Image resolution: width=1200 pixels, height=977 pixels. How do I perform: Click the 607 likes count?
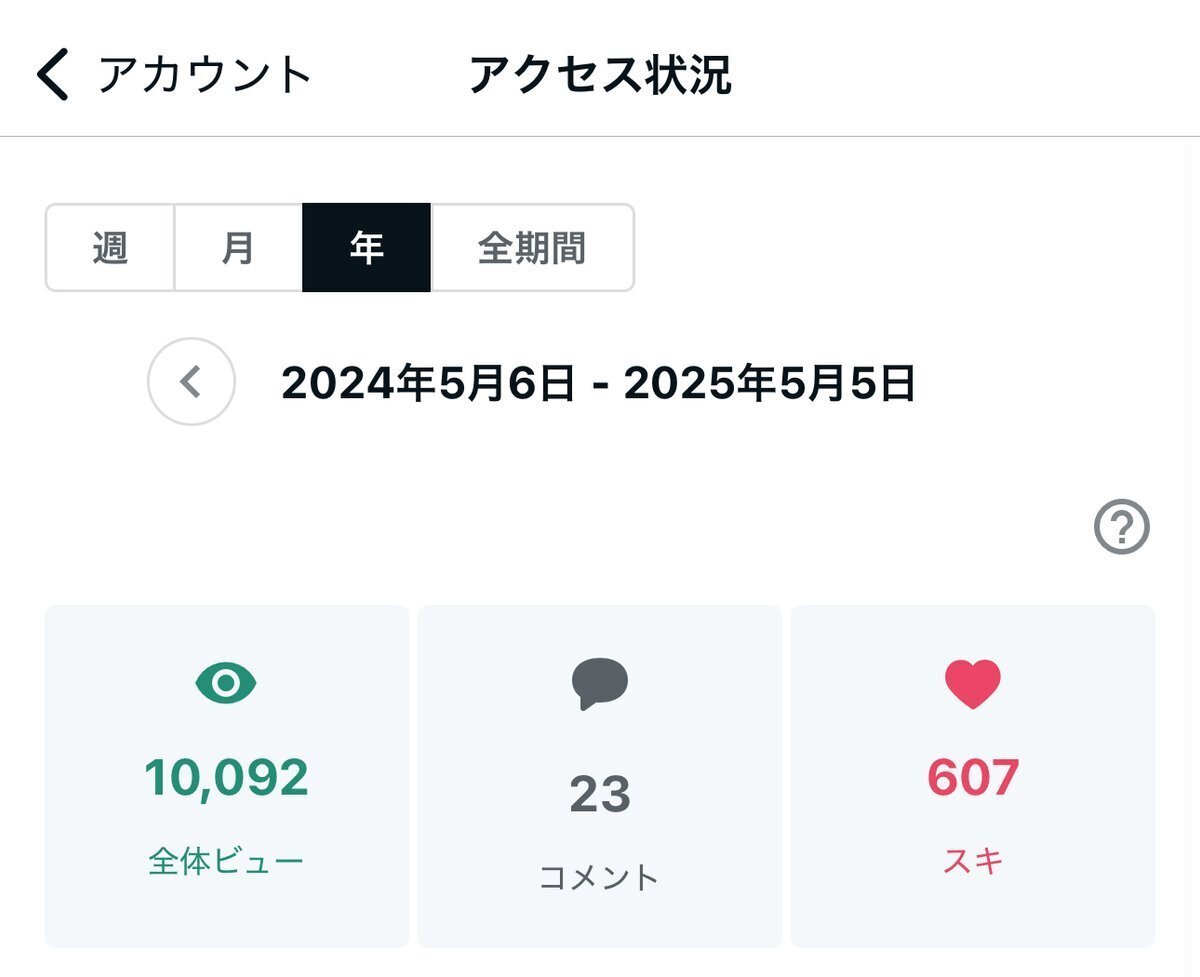point(972,778)
